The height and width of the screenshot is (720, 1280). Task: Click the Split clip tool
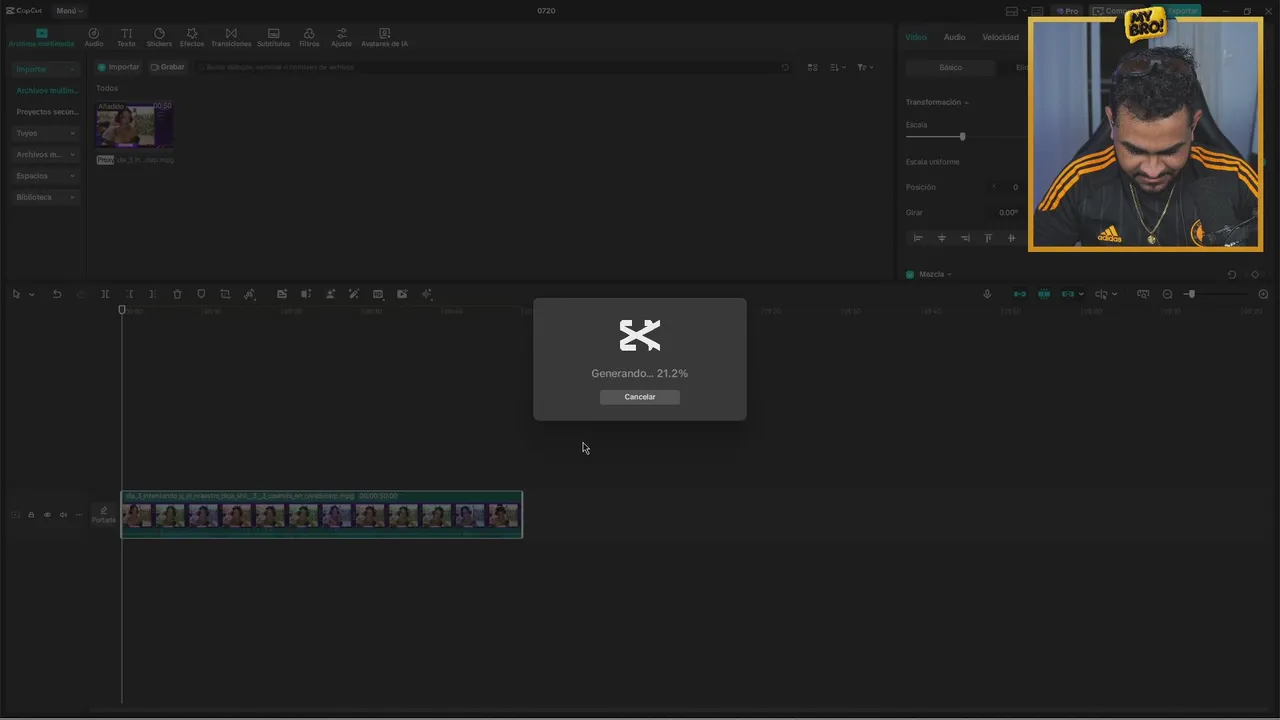[105, 294]
